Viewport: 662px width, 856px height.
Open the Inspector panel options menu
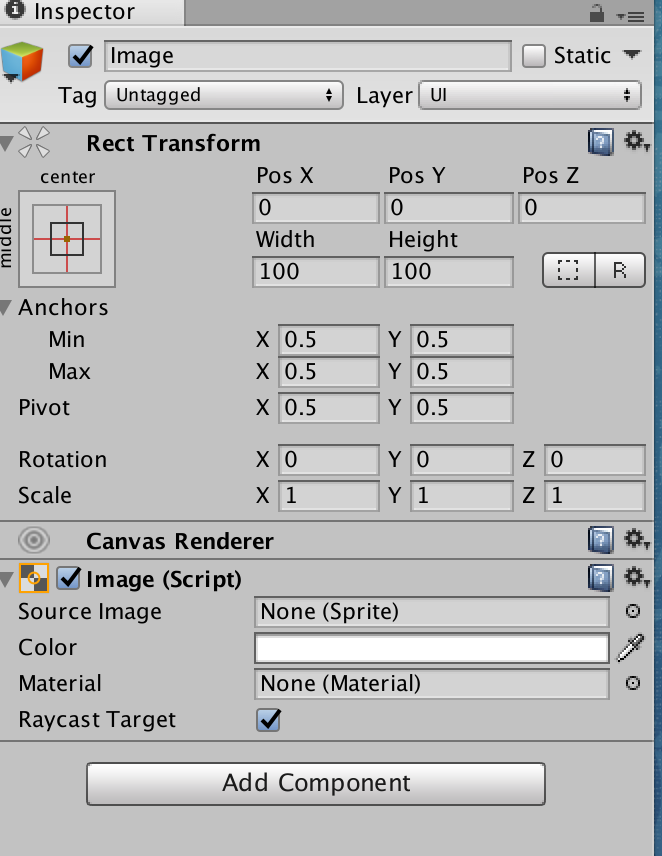pos(631,16)
